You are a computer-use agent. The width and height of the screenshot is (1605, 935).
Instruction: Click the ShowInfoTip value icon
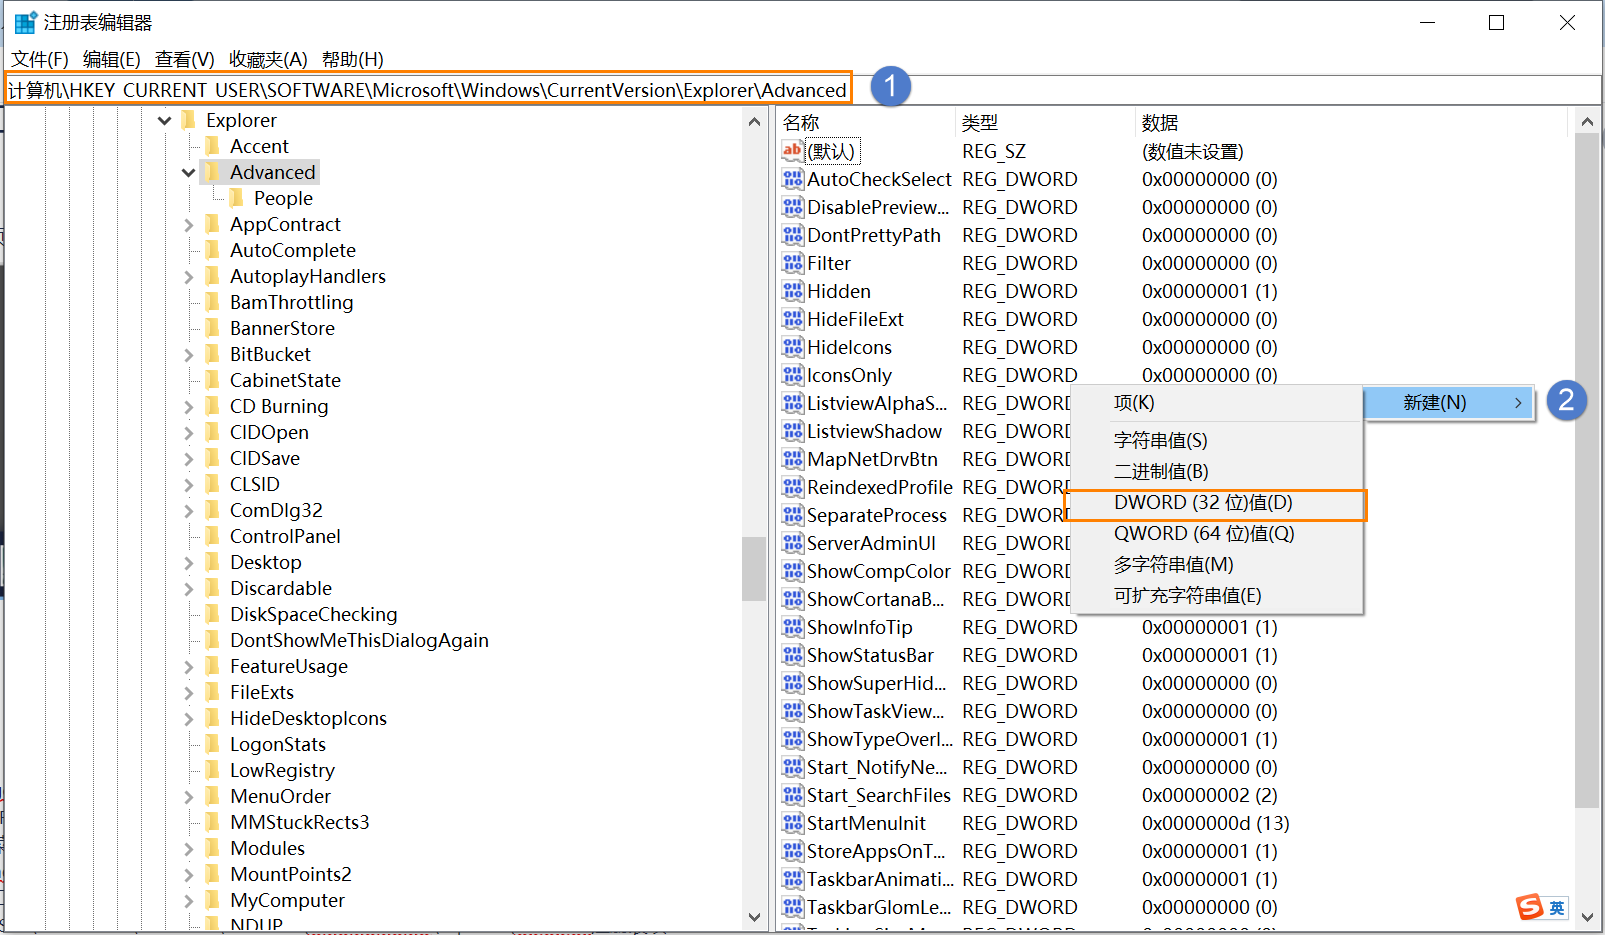click(x=793, y=627)
